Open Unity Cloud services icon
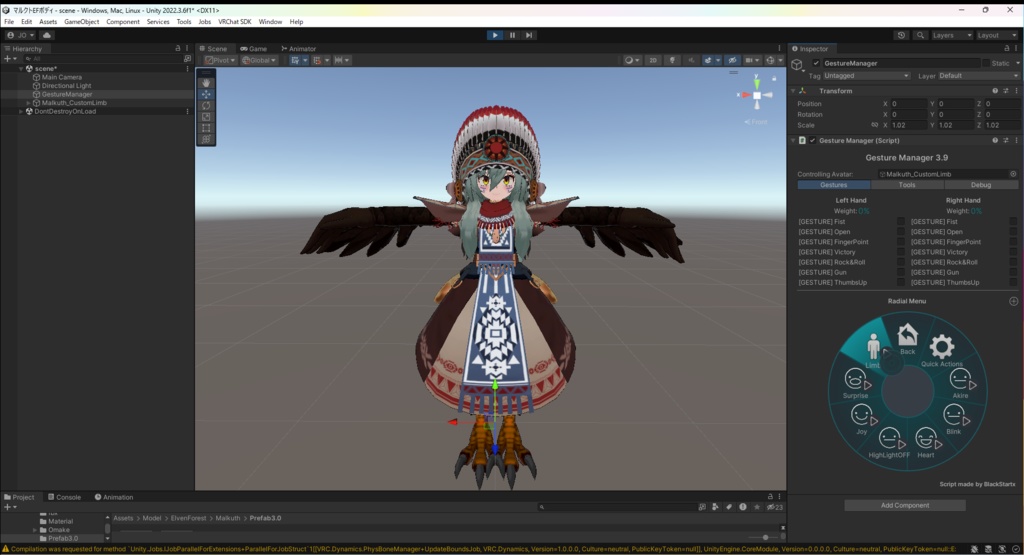The image size is (1024, 555). pos(47,35)
